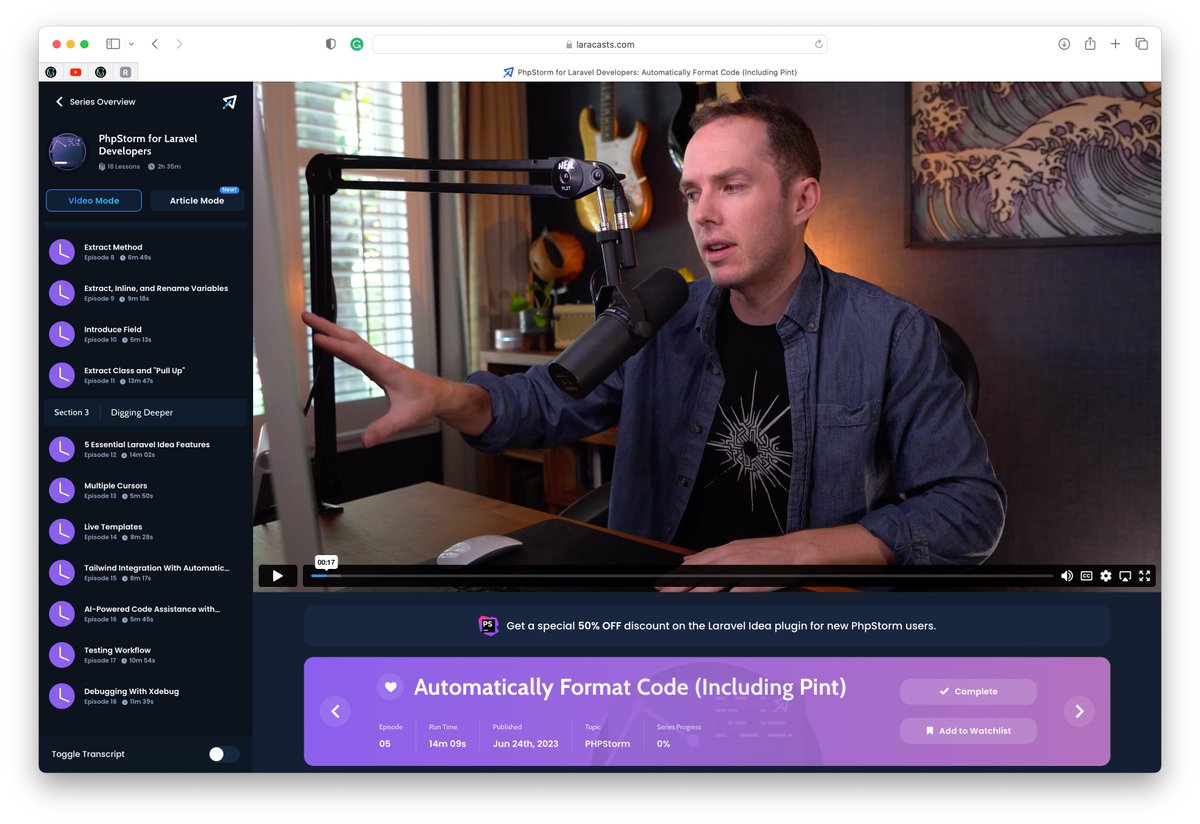This screenshot has width=1200, height=824.
Task: Click the Grammarly extension icon
Action: coord(357,44)
